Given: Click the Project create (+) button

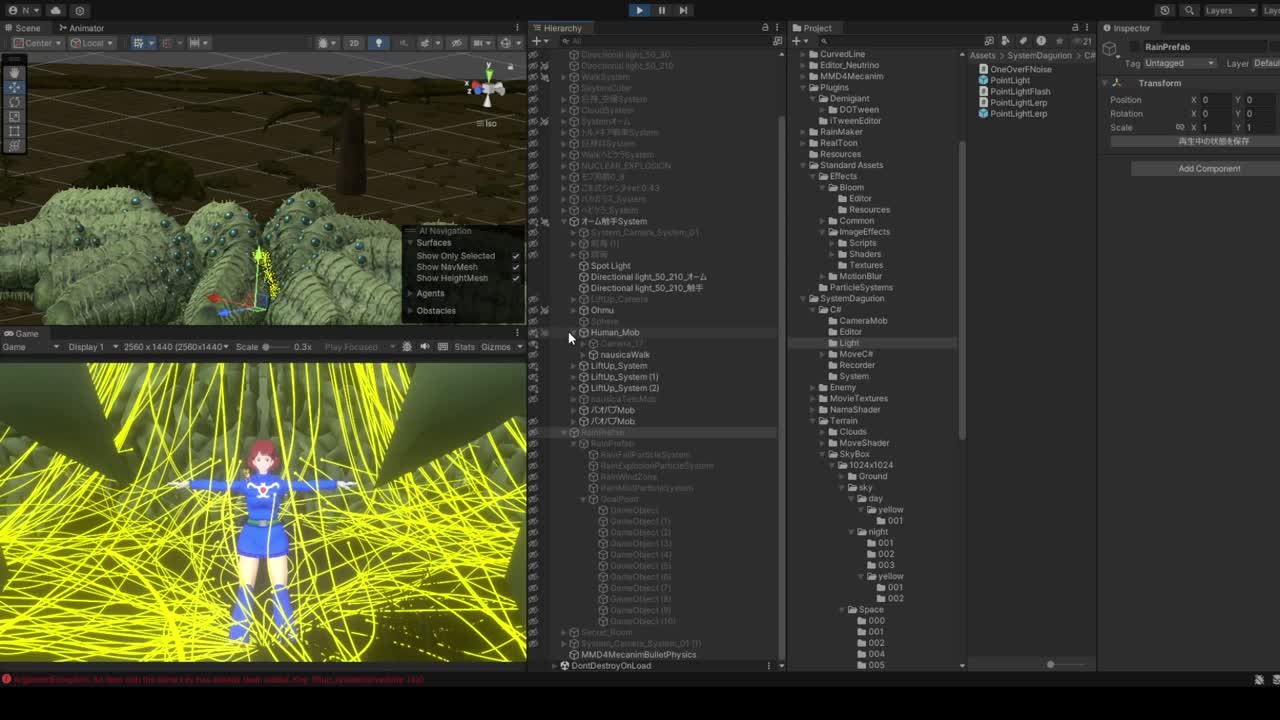Looking at the screenshot, I should pyautogui.click(x=799, y=42).
